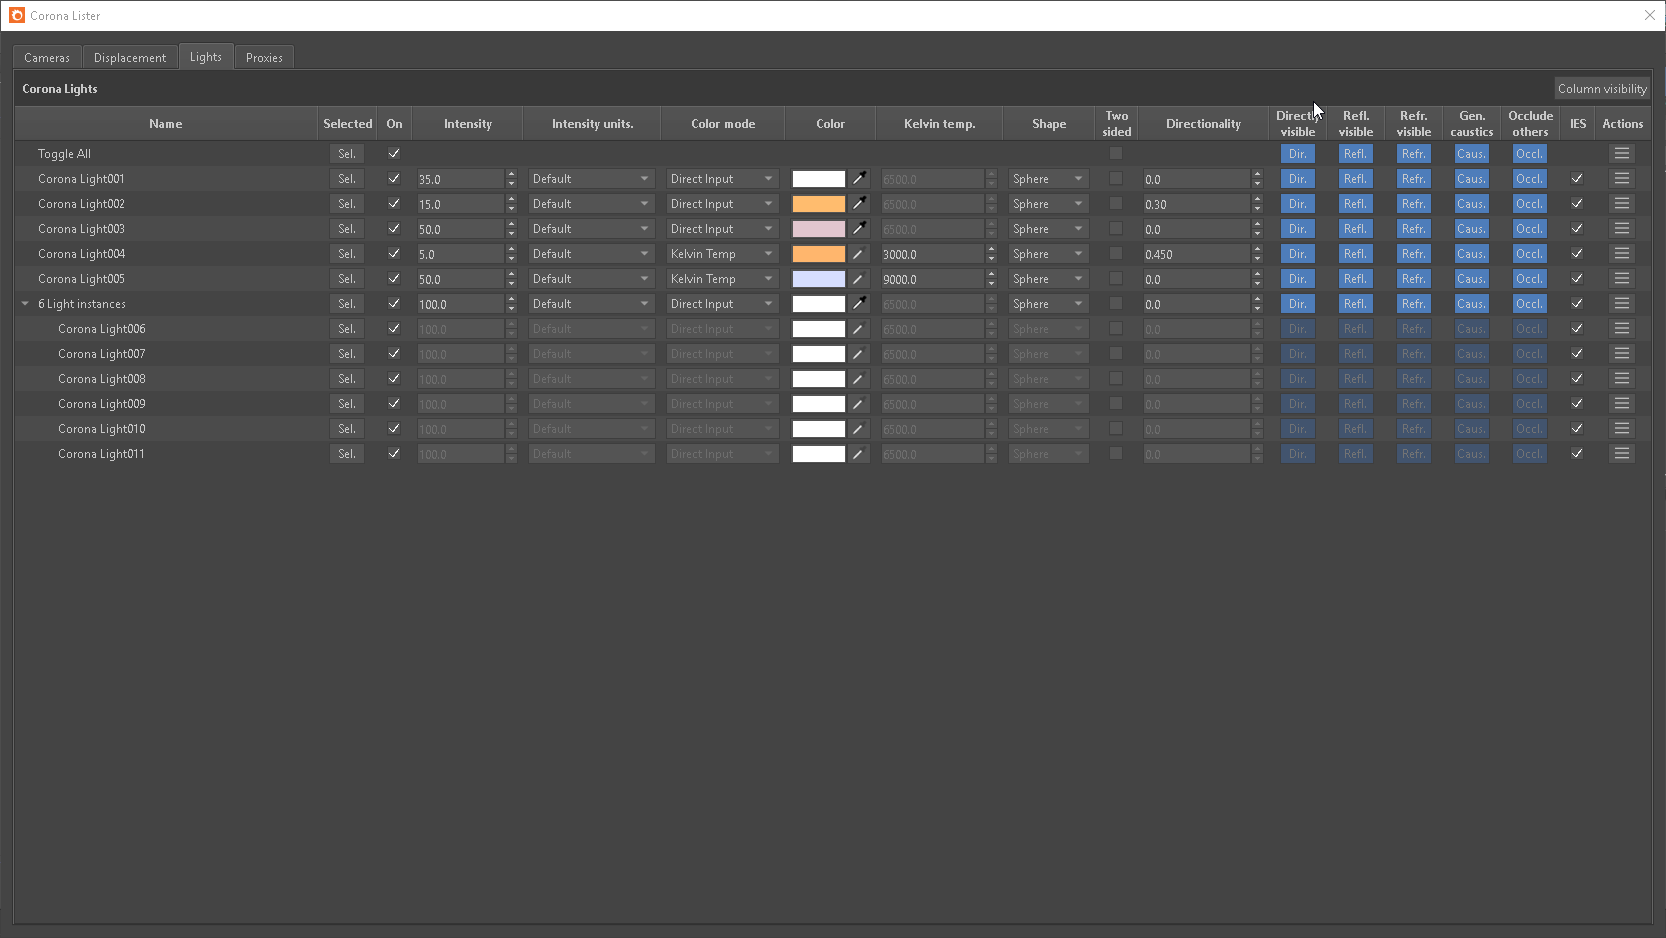Screen dimensions: 1666x938
Task: Click Sel. button for Corona Light004
Action: 347,254
